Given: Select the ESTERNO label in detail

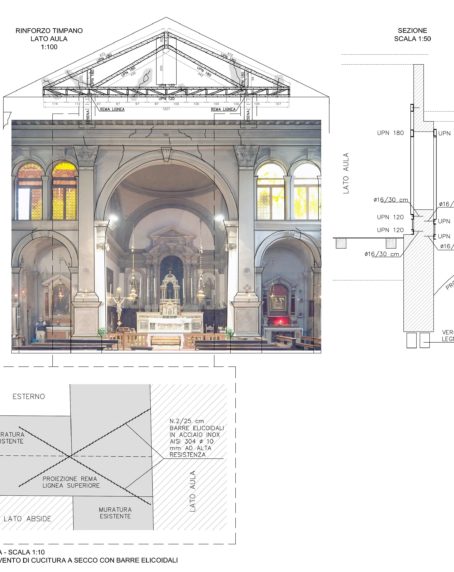Looking at the screenshot, I should (x=29, y=396).
